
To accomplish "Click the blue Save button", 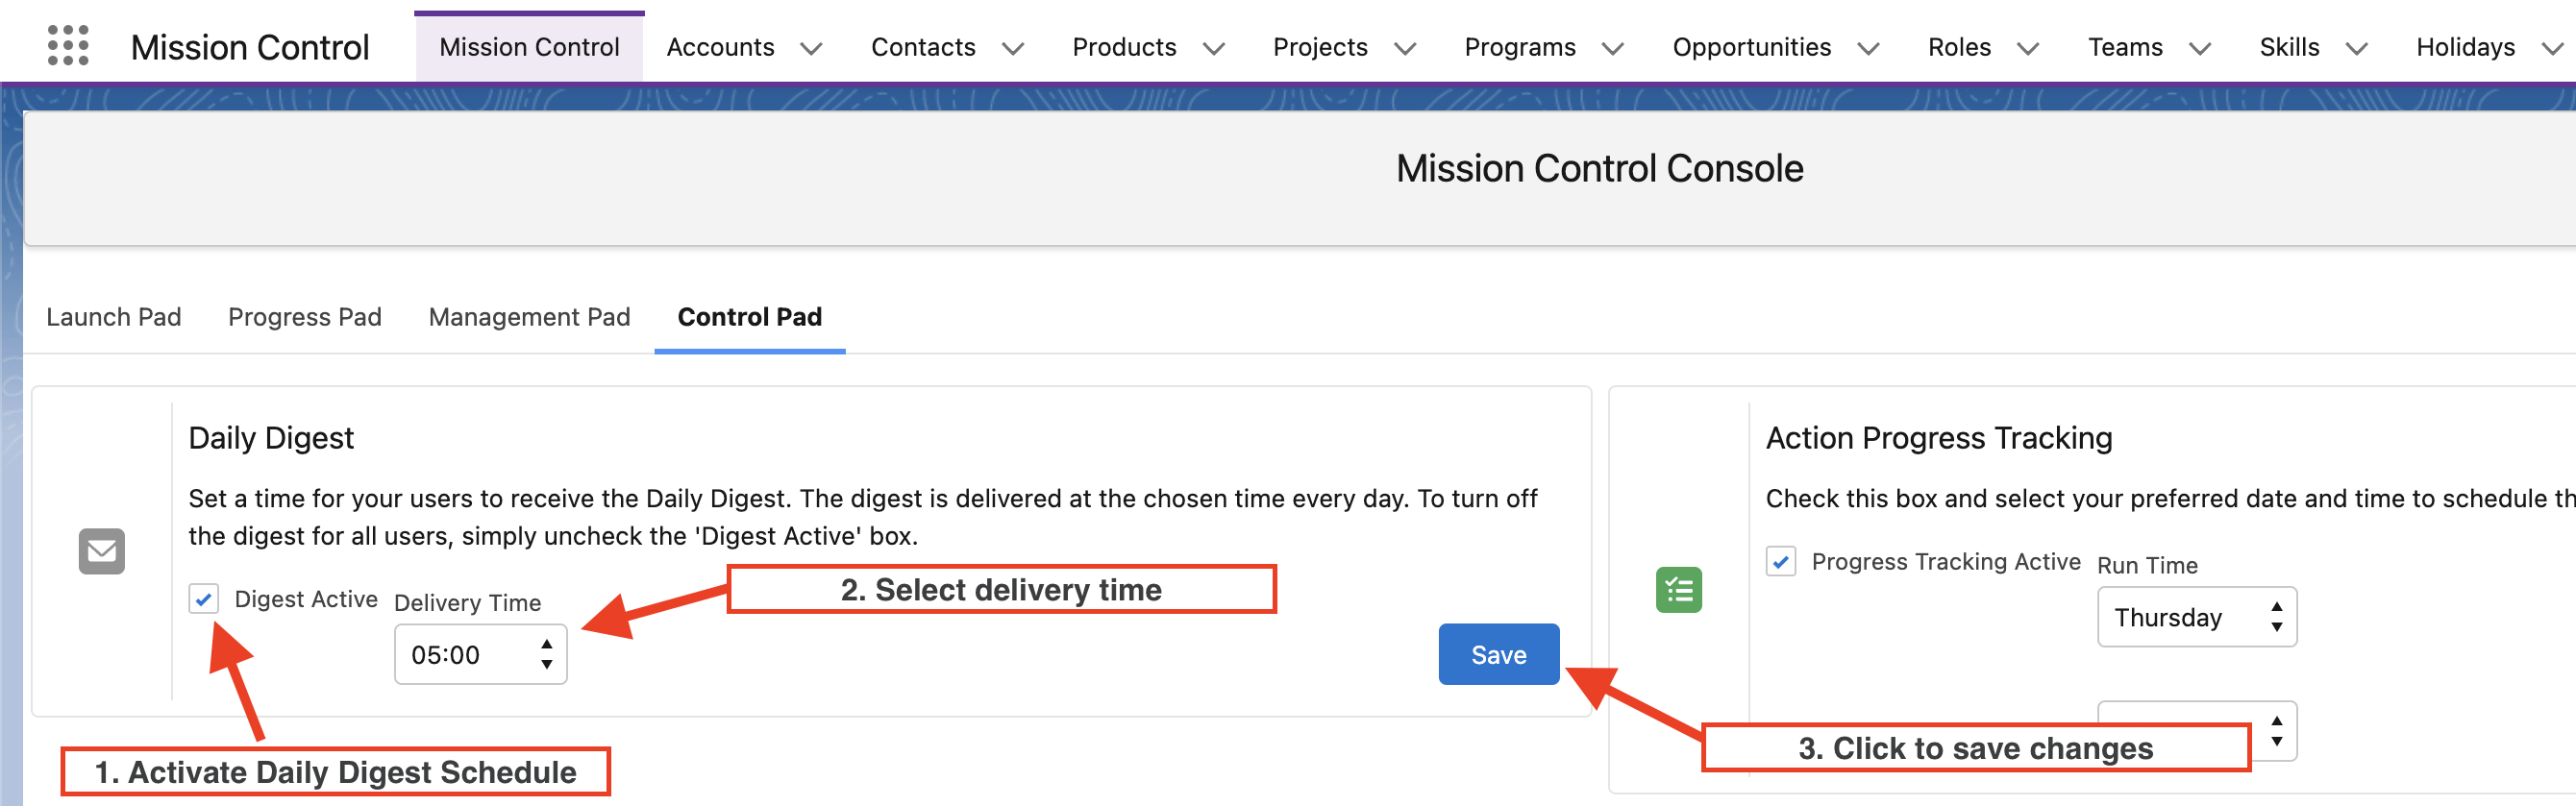I will tap(1497, 655).
